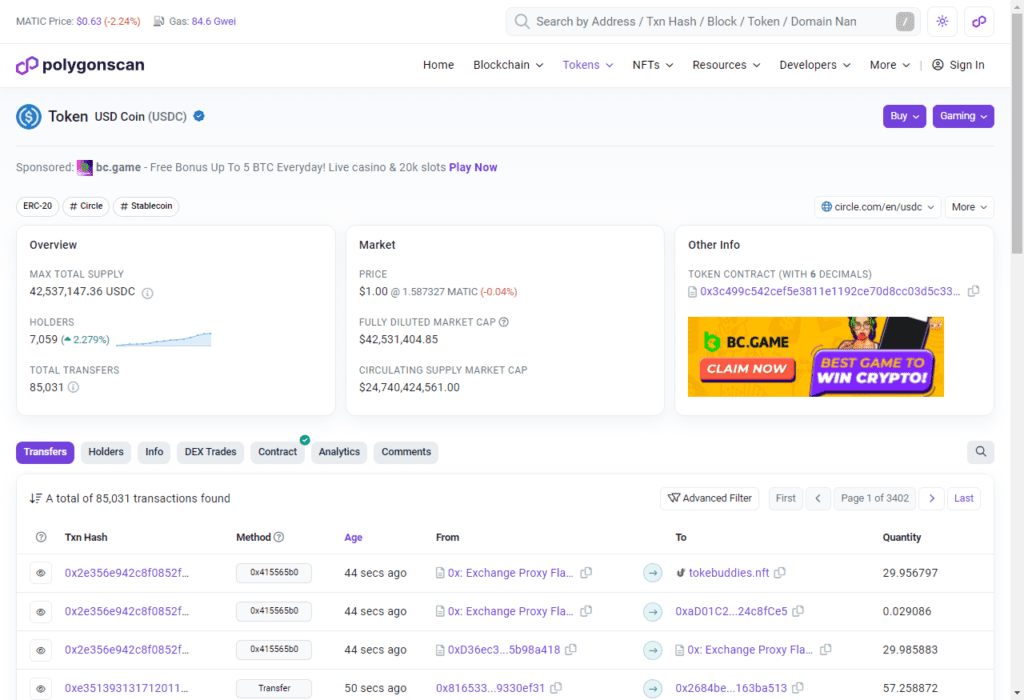This screenshot has height=700, width=1024.
Task: Click the info icon beside max total supply
Action: click(x=148, y=293)
